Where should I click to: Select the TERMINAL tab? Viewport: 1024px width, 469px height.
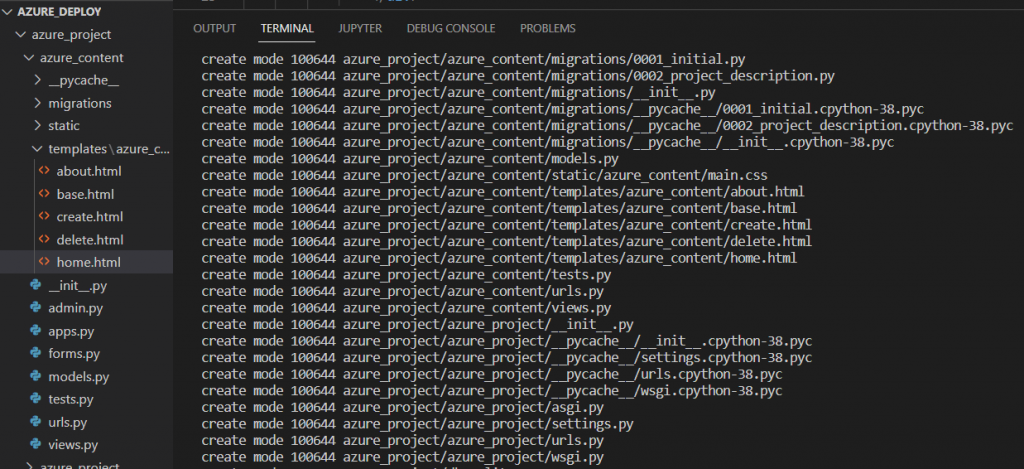287,28
